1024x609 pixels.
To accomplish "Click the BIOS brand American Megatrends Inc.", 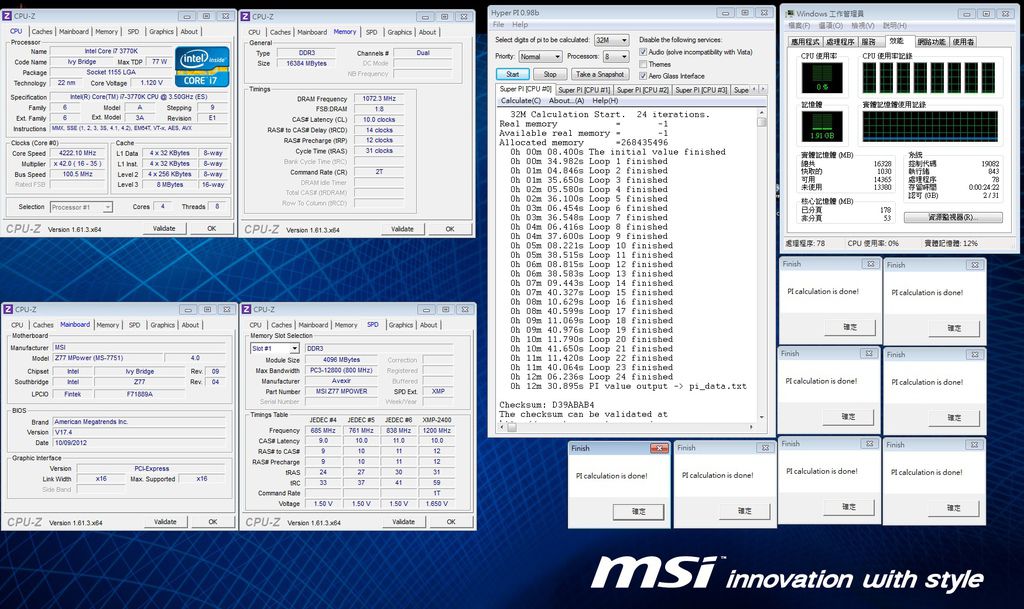I will coord(139,422).
